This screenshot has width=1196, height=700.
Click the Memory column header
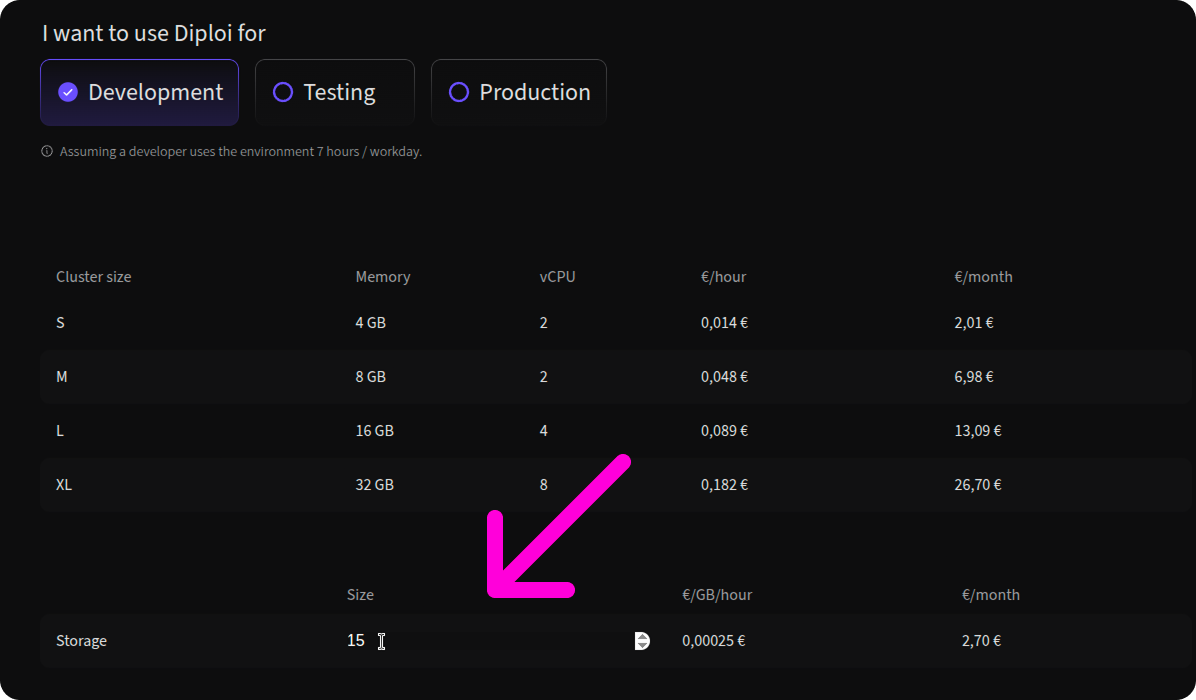(x=382, y=277)
